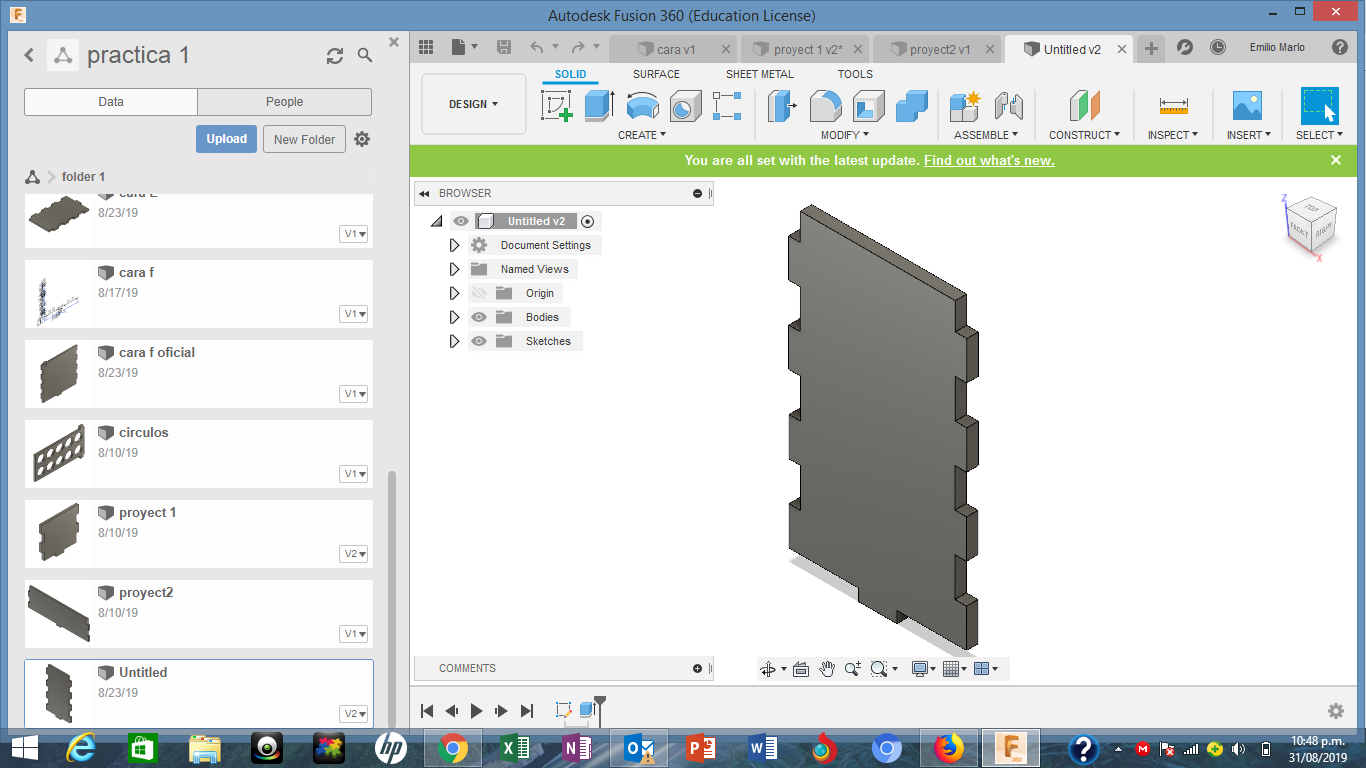Open the CONSTRUCT dropdown menu
Screen dimensions: 1366x768
click(x=1084, y=135)
